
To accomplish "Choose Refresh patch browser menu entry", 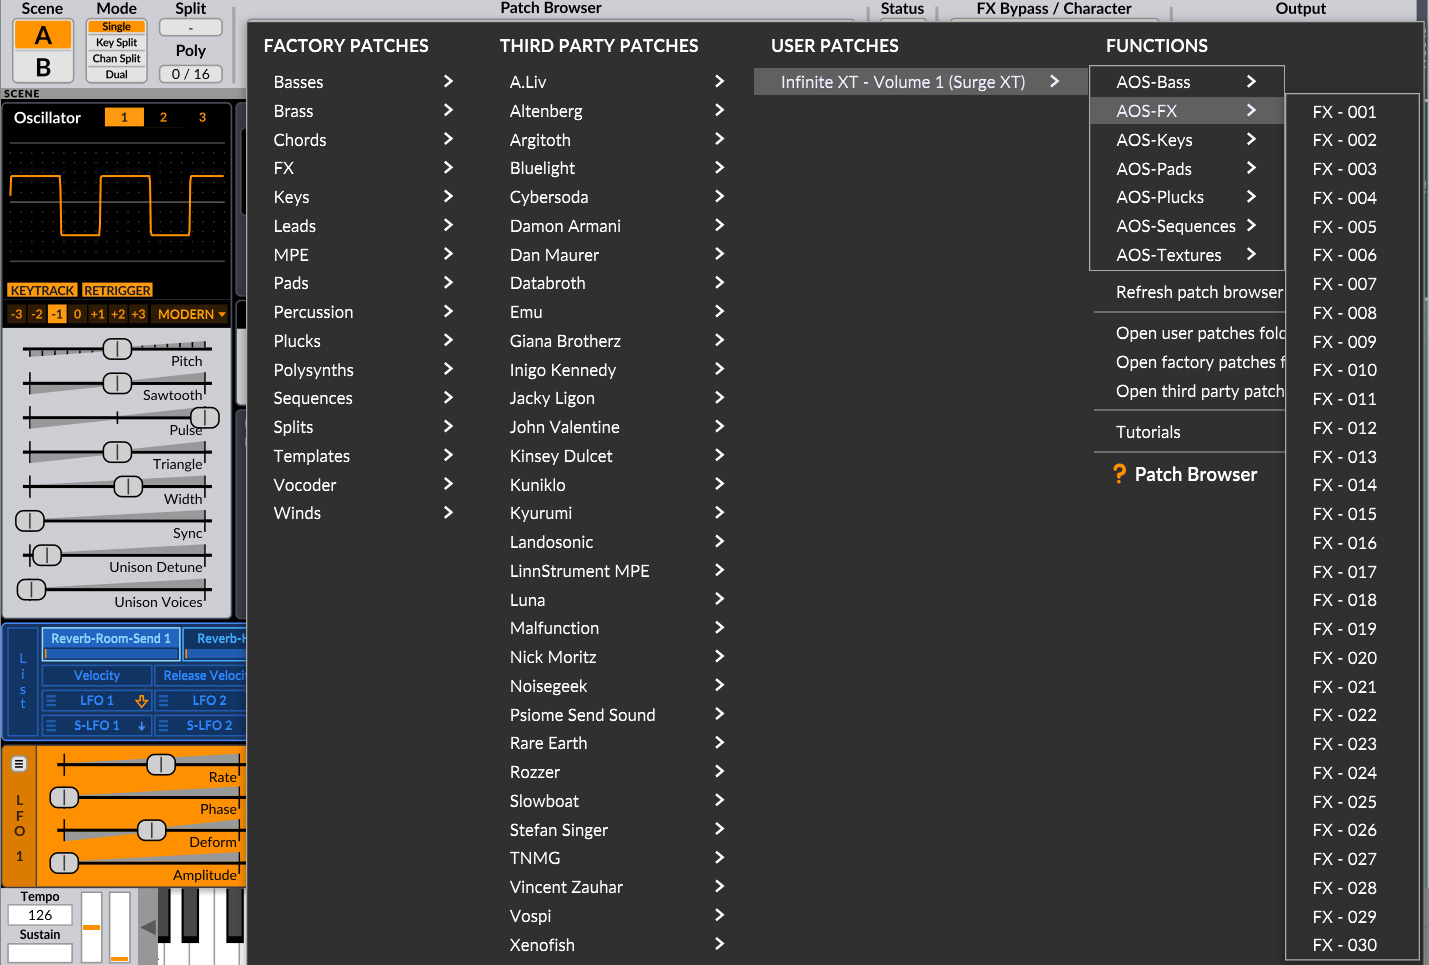I will pos(1198,292).
